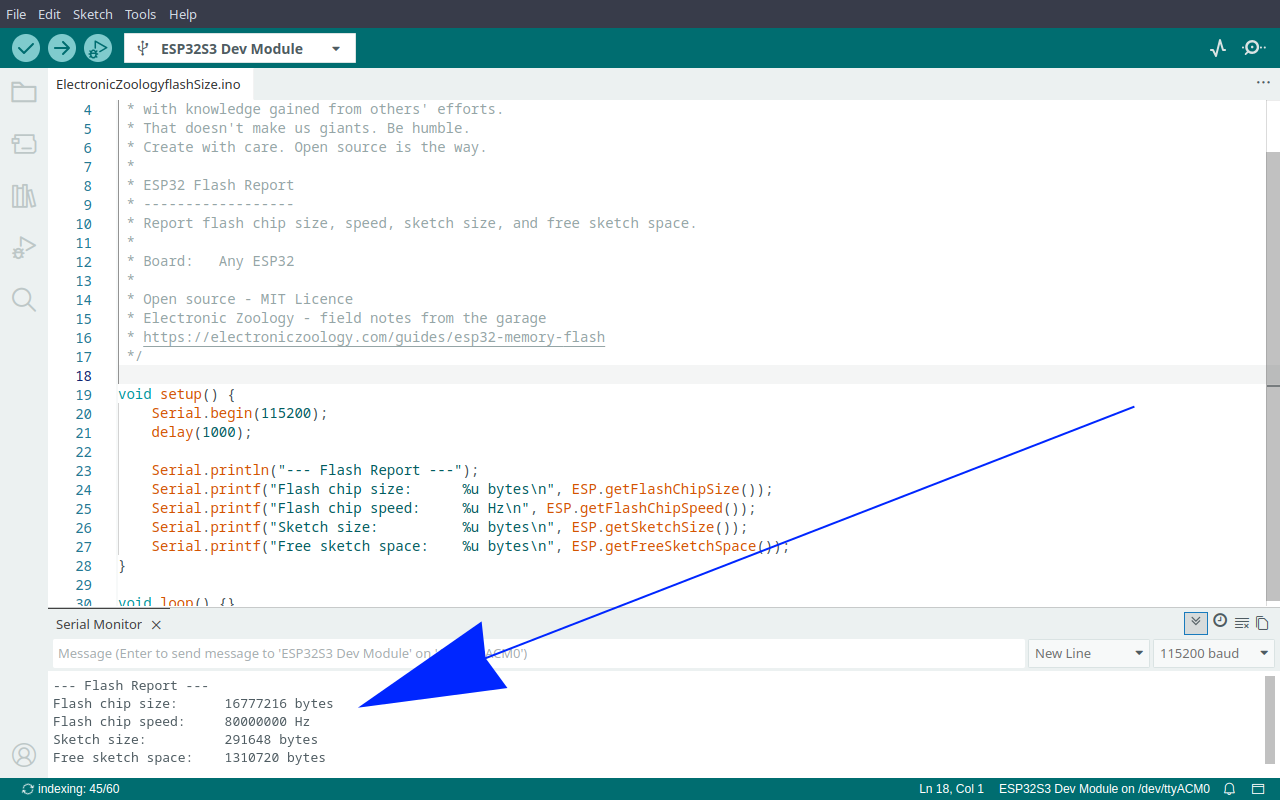The height and width of the screenshot is (800, 1280).
Task: Click line number 19 in the gutter
Action: coord(83,394)
